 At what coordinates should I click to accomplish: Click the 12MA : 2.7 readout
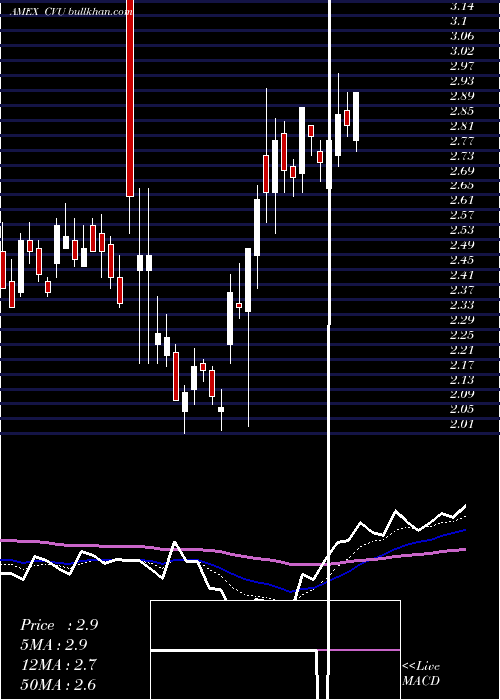58,665
